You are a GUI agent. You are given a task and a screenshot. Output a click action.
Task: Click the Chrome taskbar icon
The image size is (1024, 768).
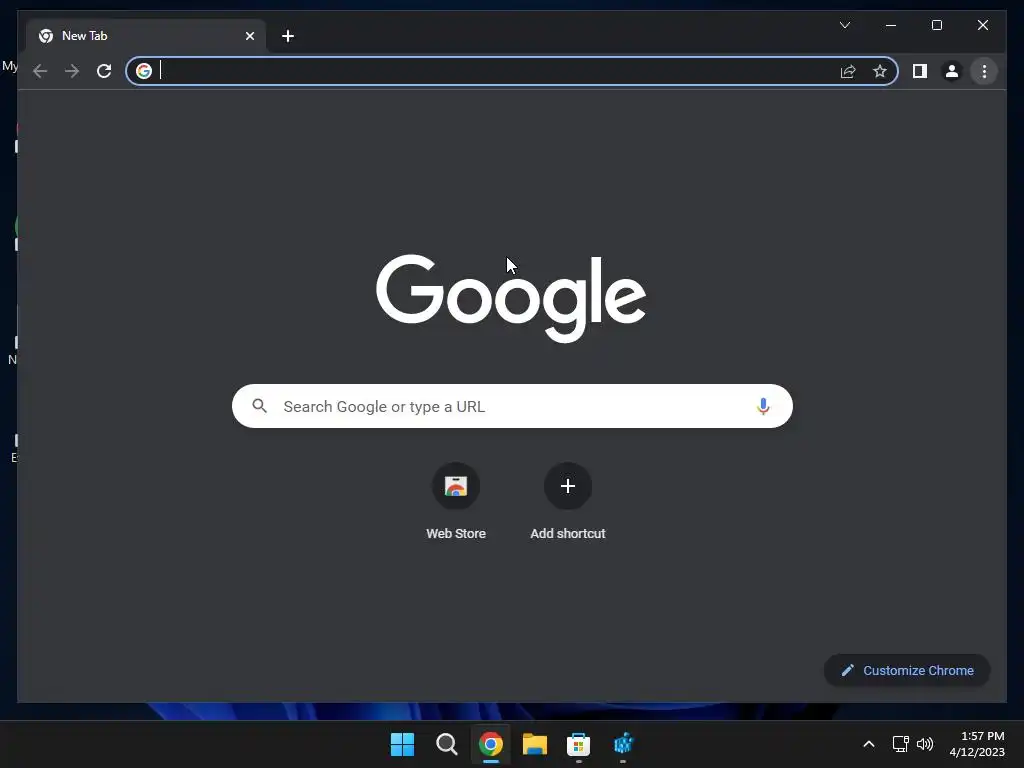[490, 744]
